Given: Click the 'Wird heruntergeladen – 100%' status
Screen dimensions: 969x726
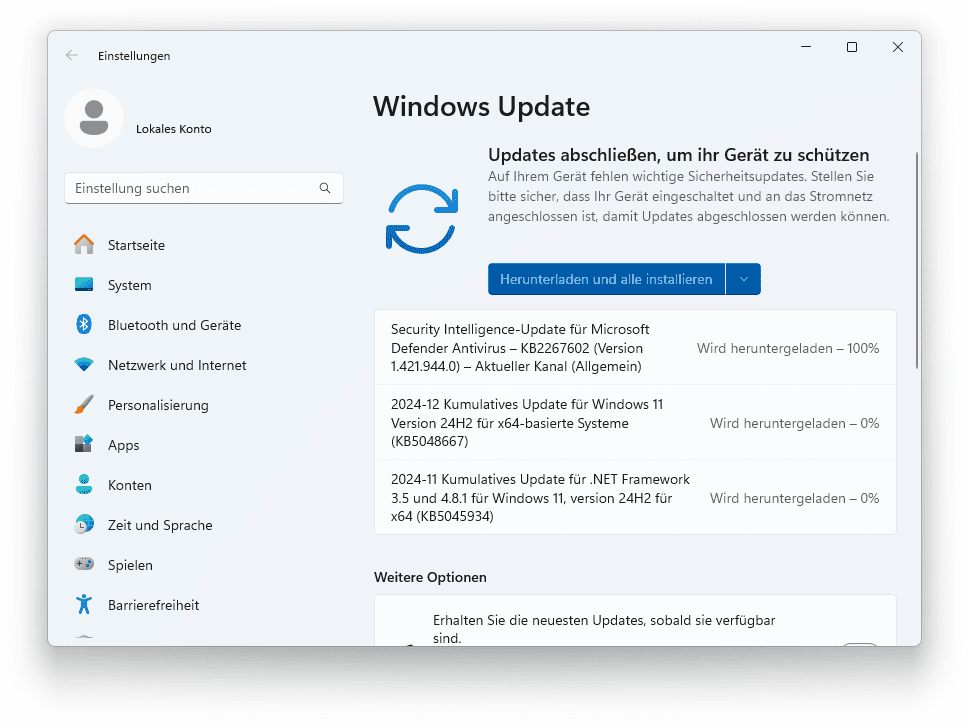Looking at the screenshot, I should pyautogui.click(x=788, y=348).
